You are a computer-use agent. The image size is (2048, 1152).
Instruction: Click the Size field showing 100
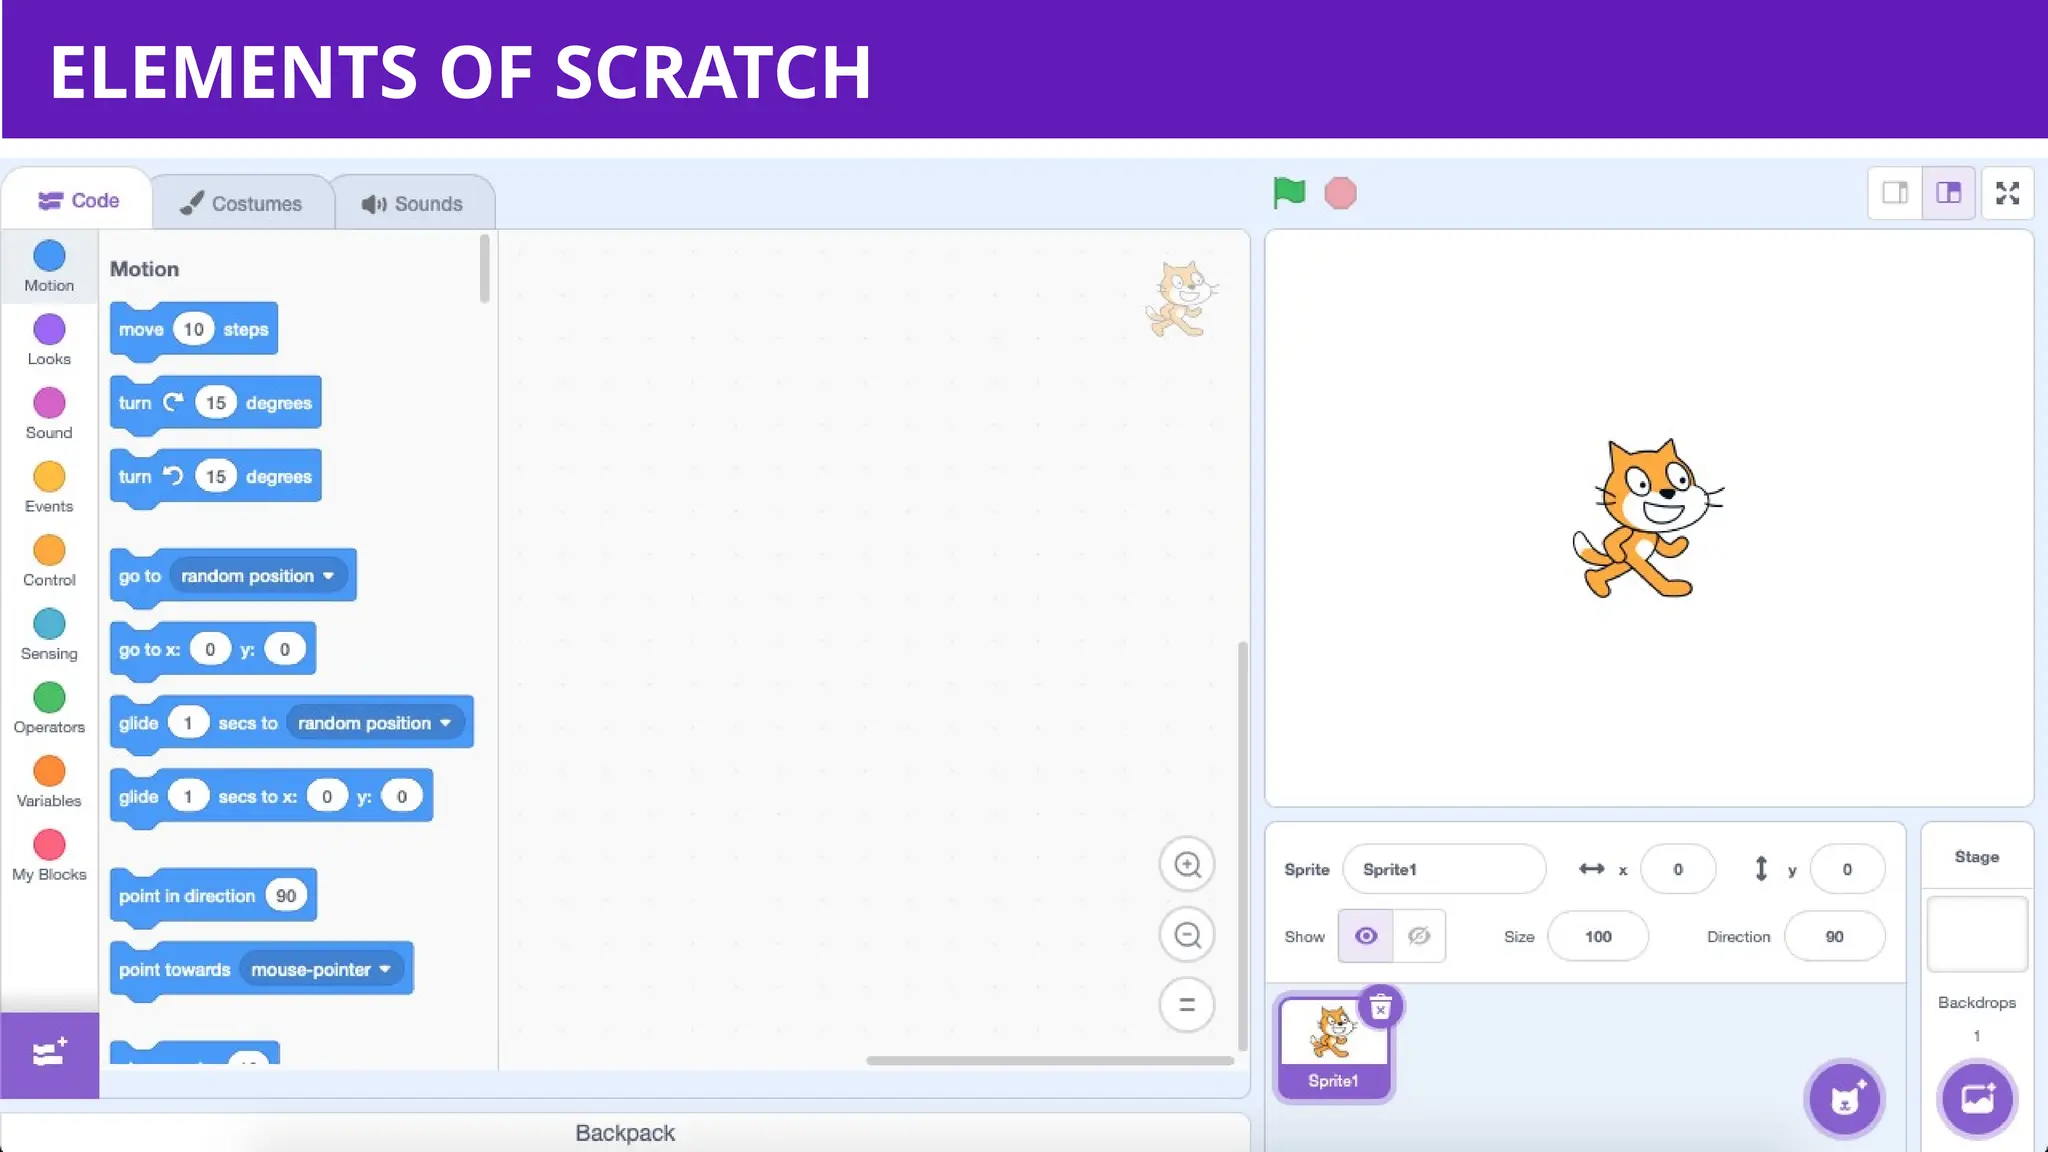tap(1598, 937)
